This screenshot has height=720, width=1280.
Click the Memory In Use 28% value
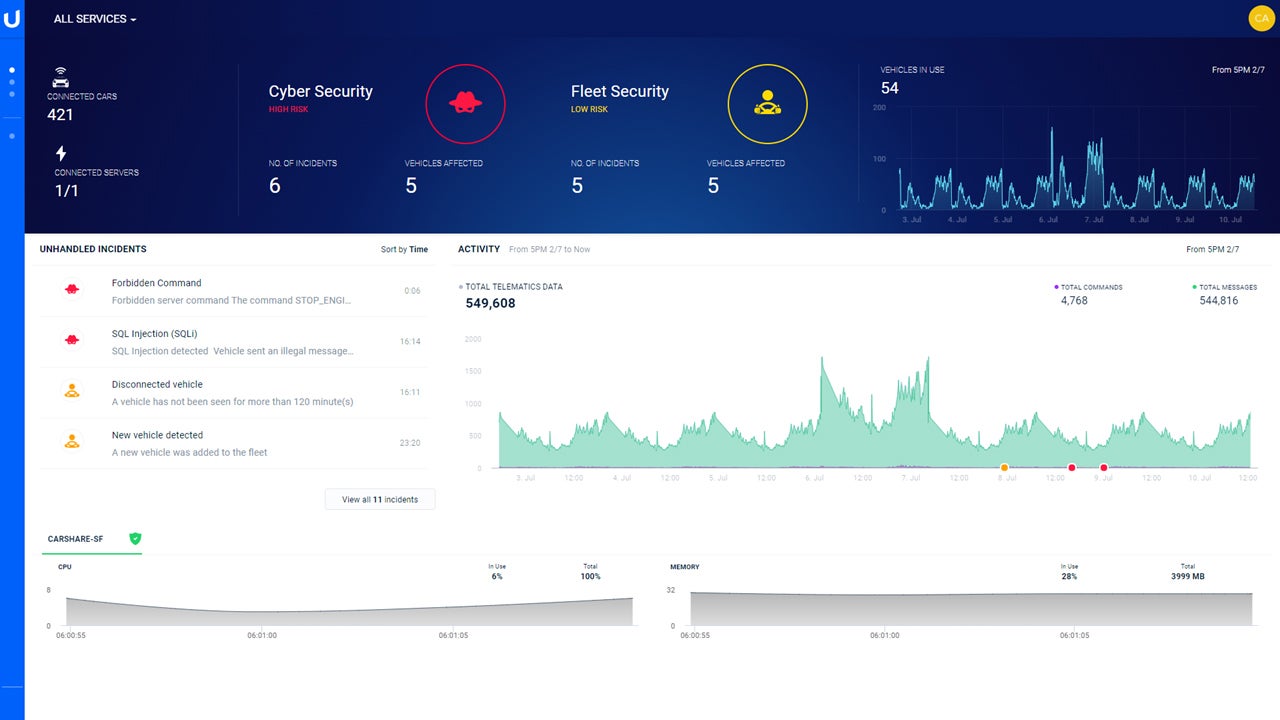(1069, 576)
